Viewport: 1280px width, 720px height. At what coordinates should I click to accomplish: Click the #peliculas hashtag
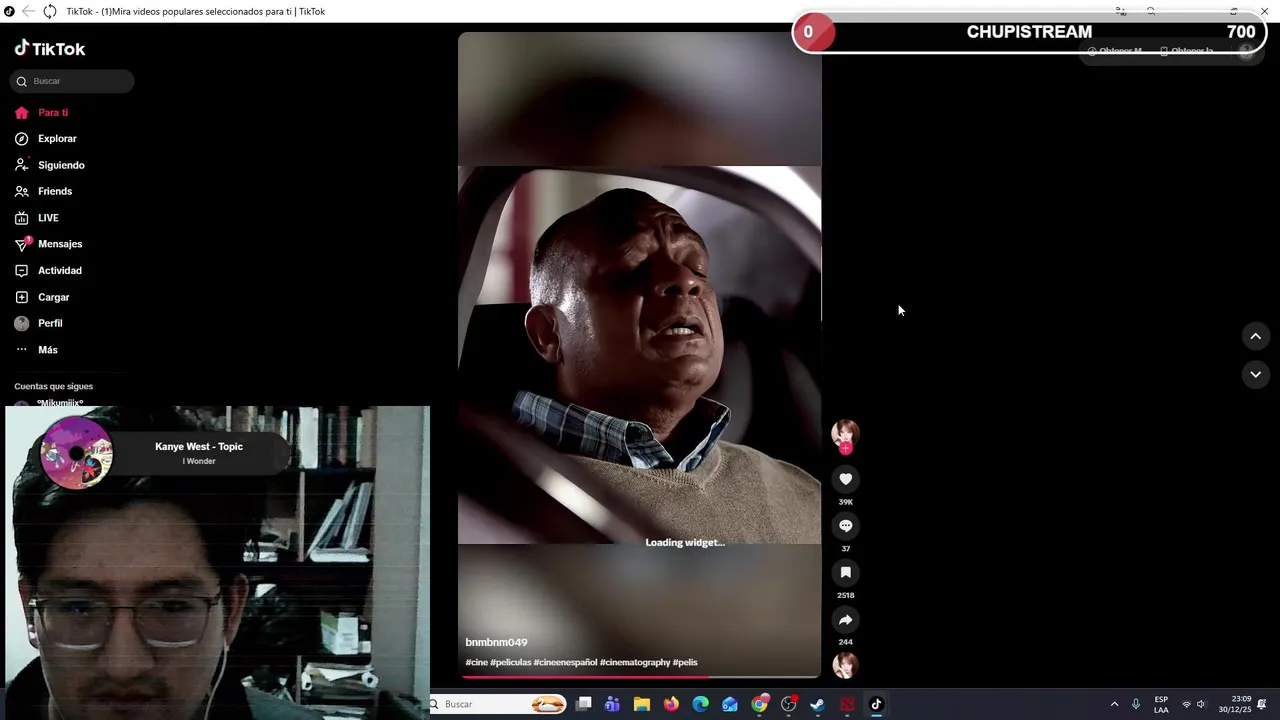click(510, 662)
